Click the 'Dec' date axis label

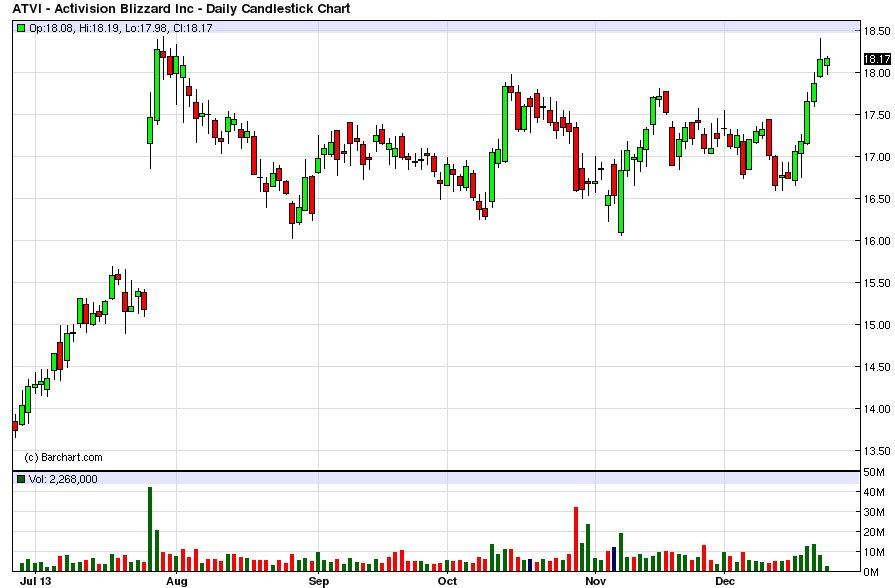724,581
